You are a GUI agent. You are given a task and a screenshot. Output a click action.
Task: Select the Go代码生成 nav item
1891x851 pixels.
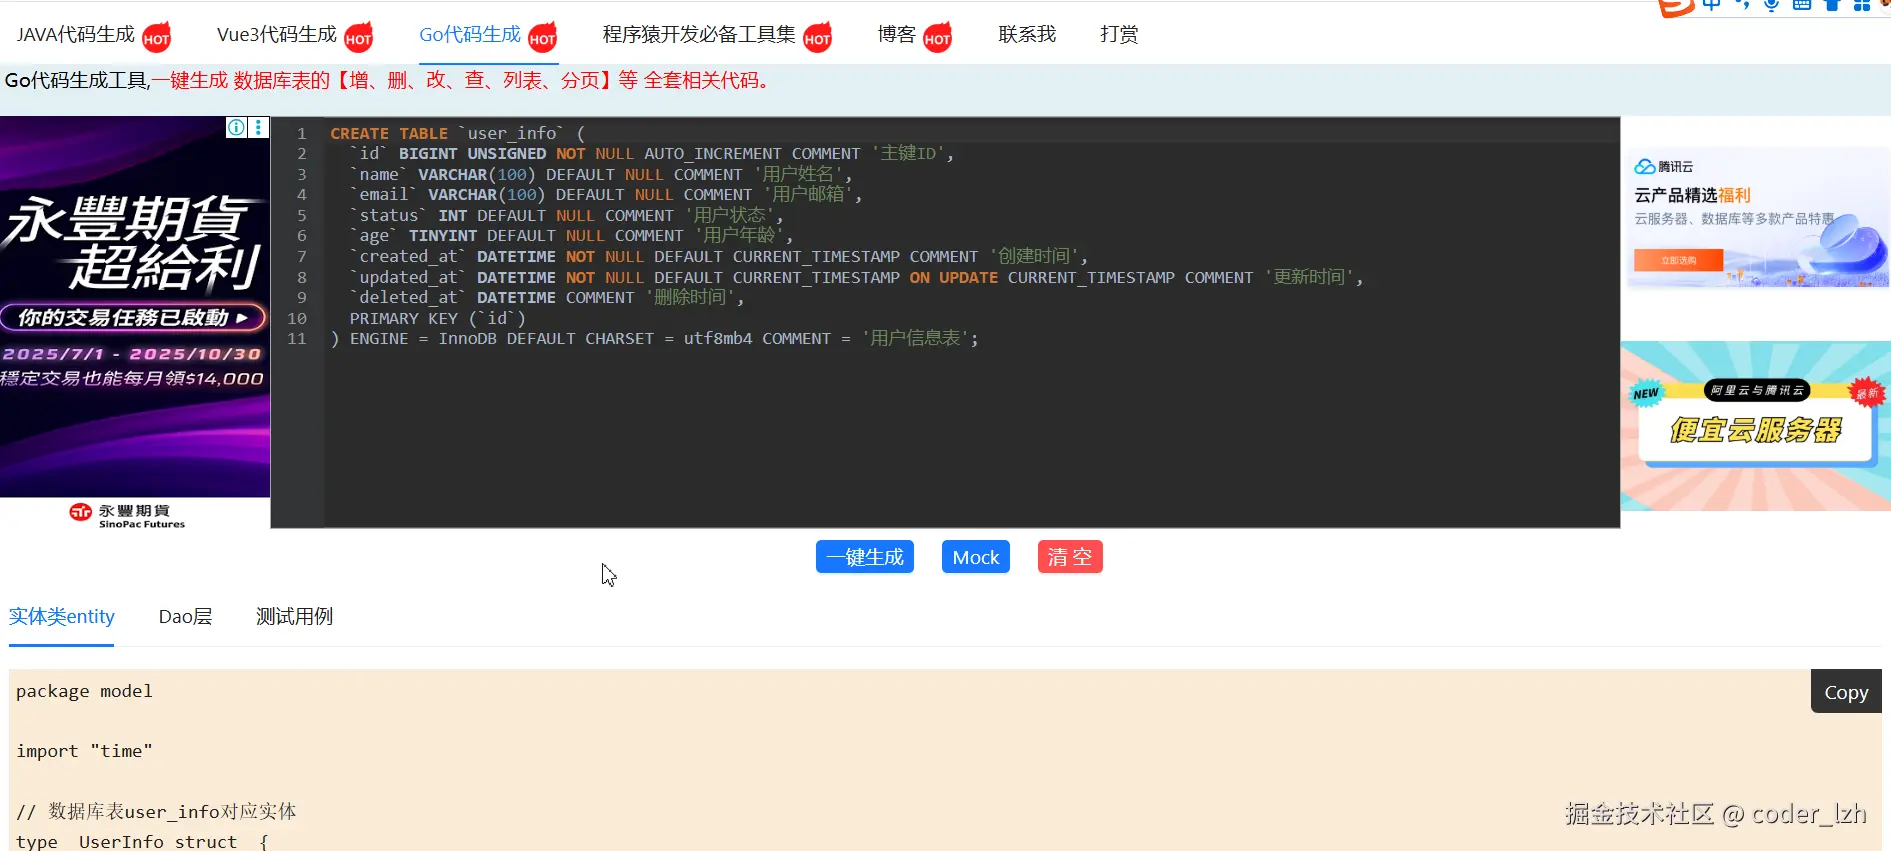(470, 35)
